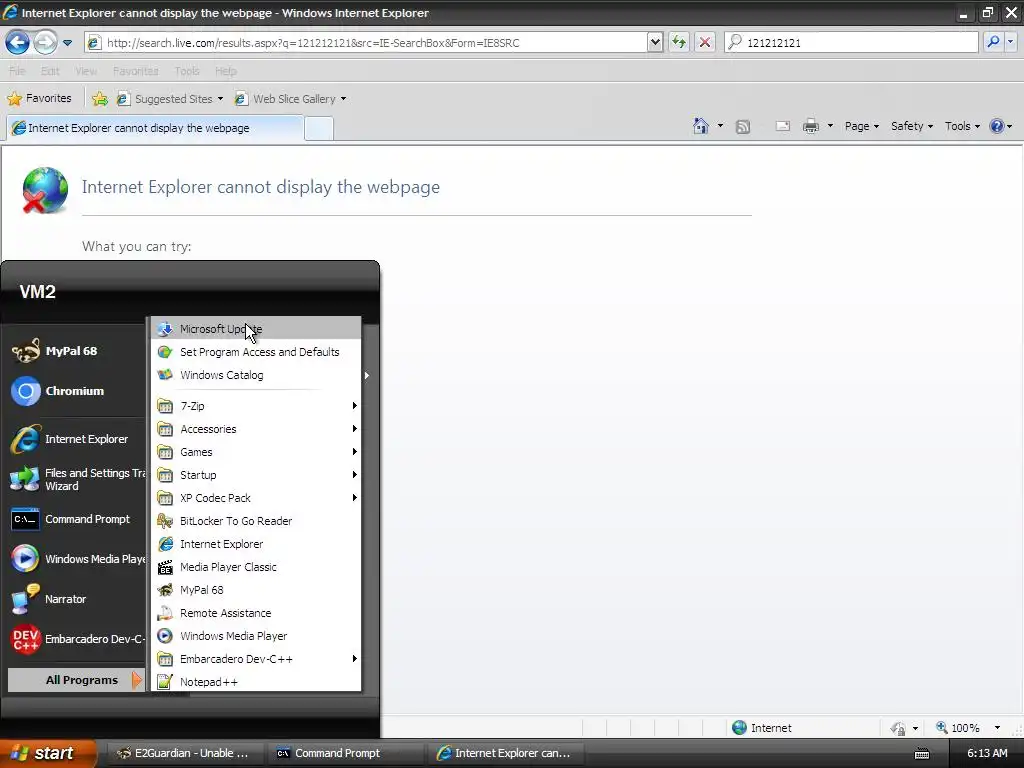1024x768 pixels.
Task: Click the Windows start button
Action: tap(47, 753)
